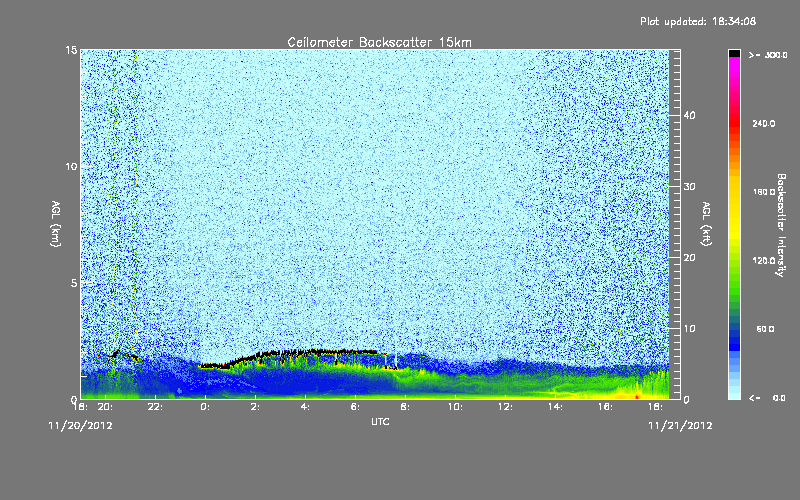Screen dimensions: 800x500
Task: Click the "180.0" colorbar label
Action: click(x=764, y=192)
